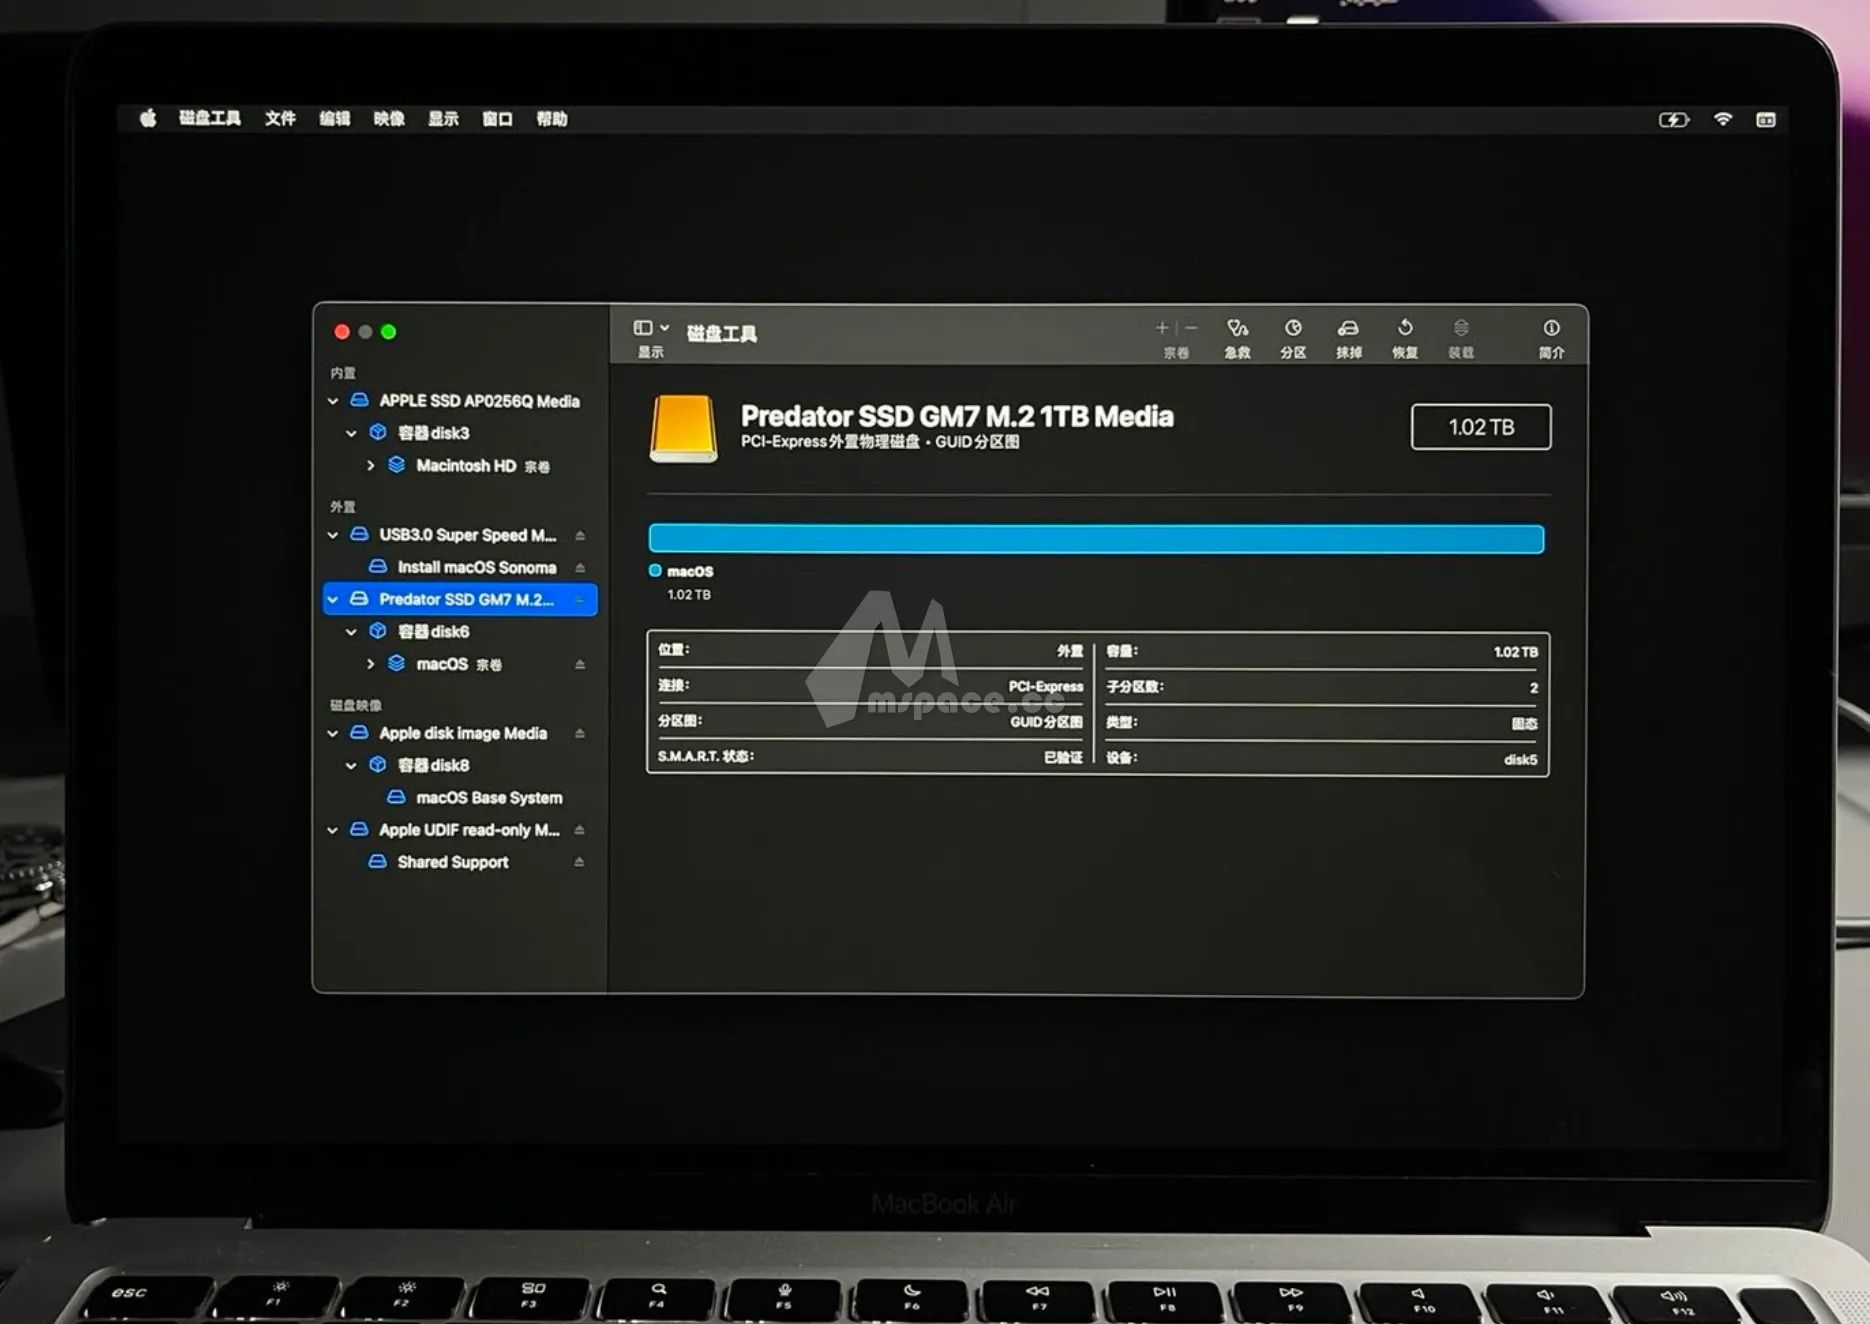The image size is (1870, 1324).
Task: Click the 1.02 TB capacity box
Action: click(x=1481, y=427)
